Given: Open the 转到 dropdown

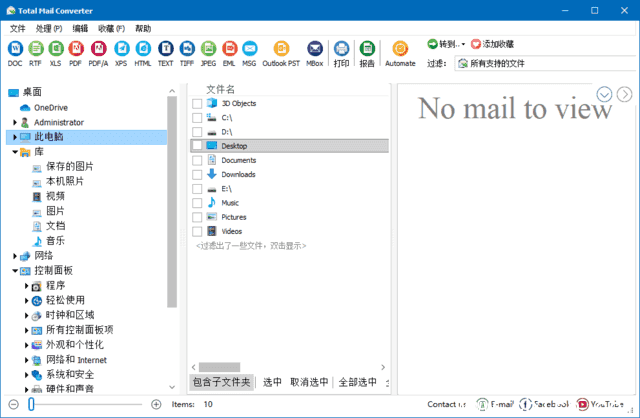Looking at the screenshot, I should [446, 44].
